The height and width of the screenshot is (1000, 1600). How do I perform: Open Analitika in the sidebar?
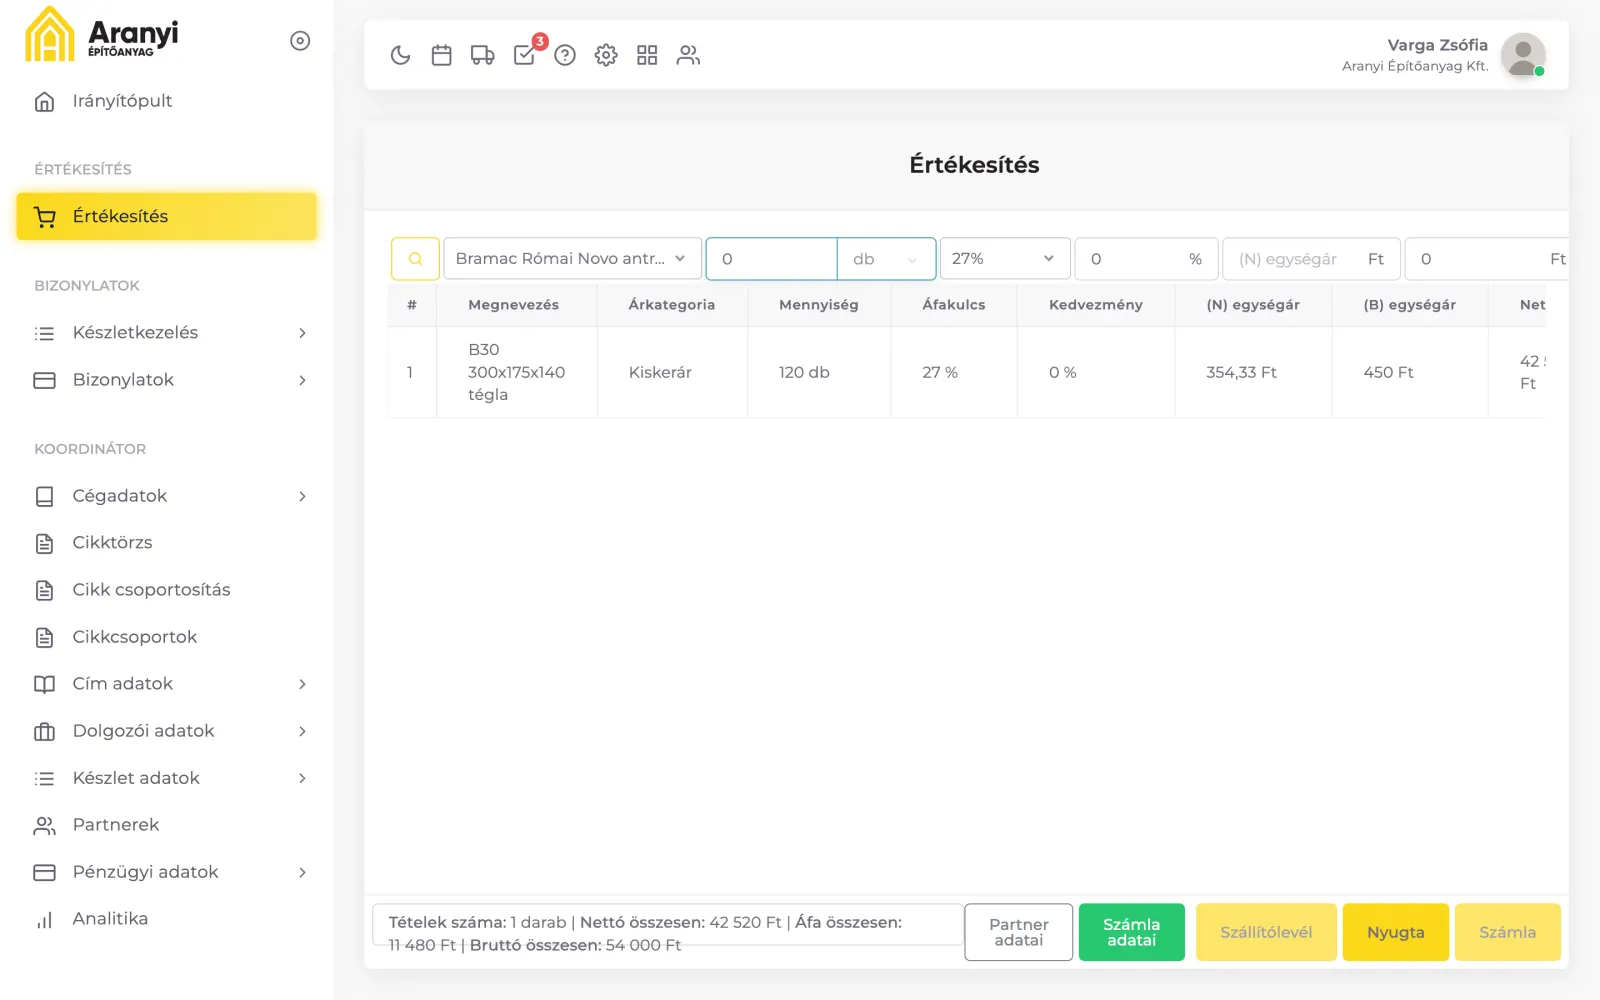pyautogui.click(x=166, y=919)
